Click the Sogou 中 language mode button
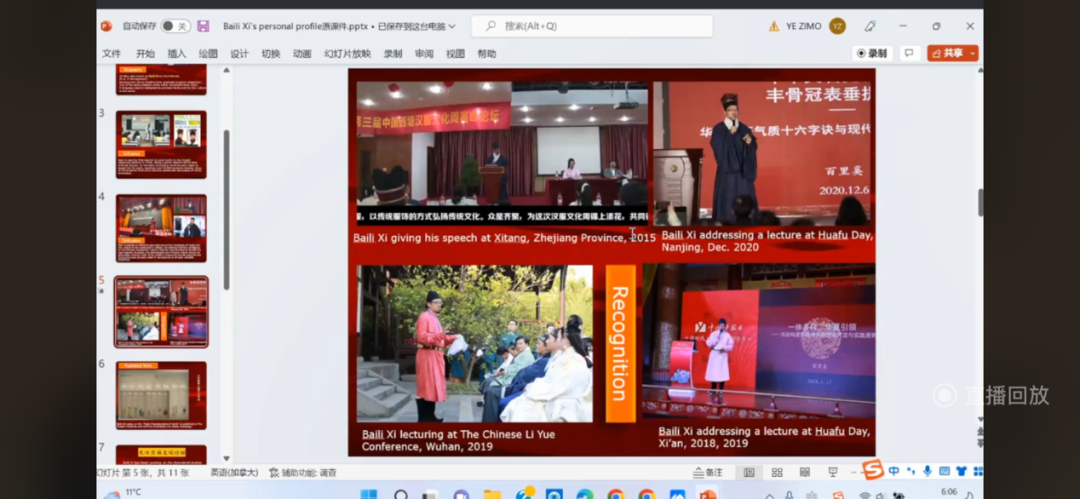This screenshot has width=1080, height=499. click(893, 471)
